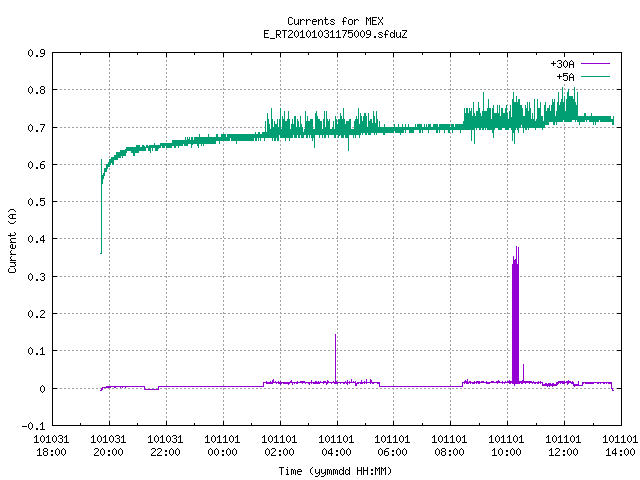Image resolution: width=640 pixels, height=480 pixels.
Task: Click the purple +30A spike near 04:00
Action: point(336,358)
